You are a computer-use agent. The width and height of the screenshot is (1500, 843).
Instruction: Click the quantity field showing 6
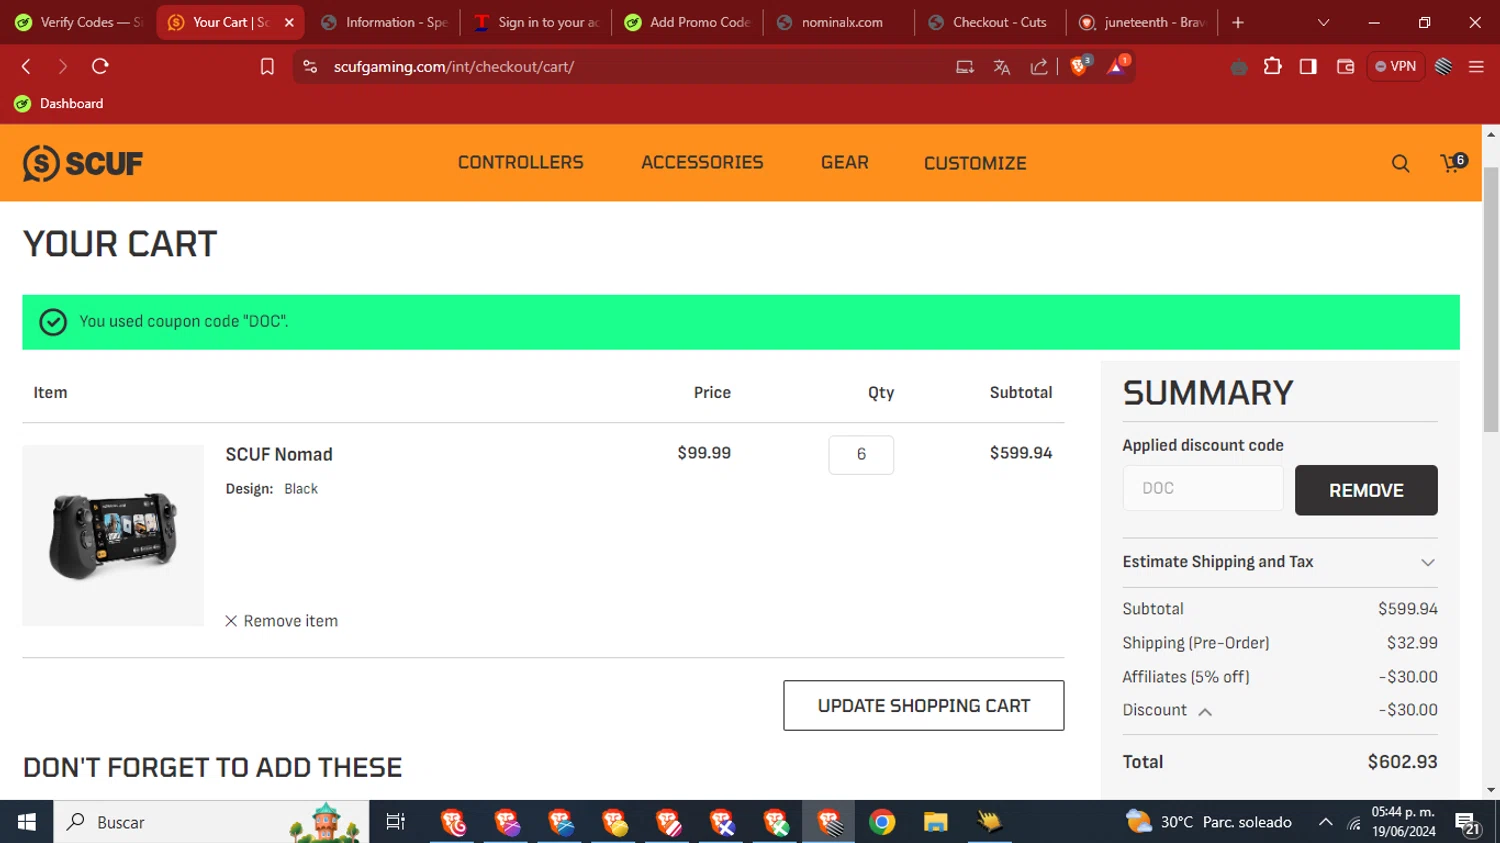[x=861, y=454]
